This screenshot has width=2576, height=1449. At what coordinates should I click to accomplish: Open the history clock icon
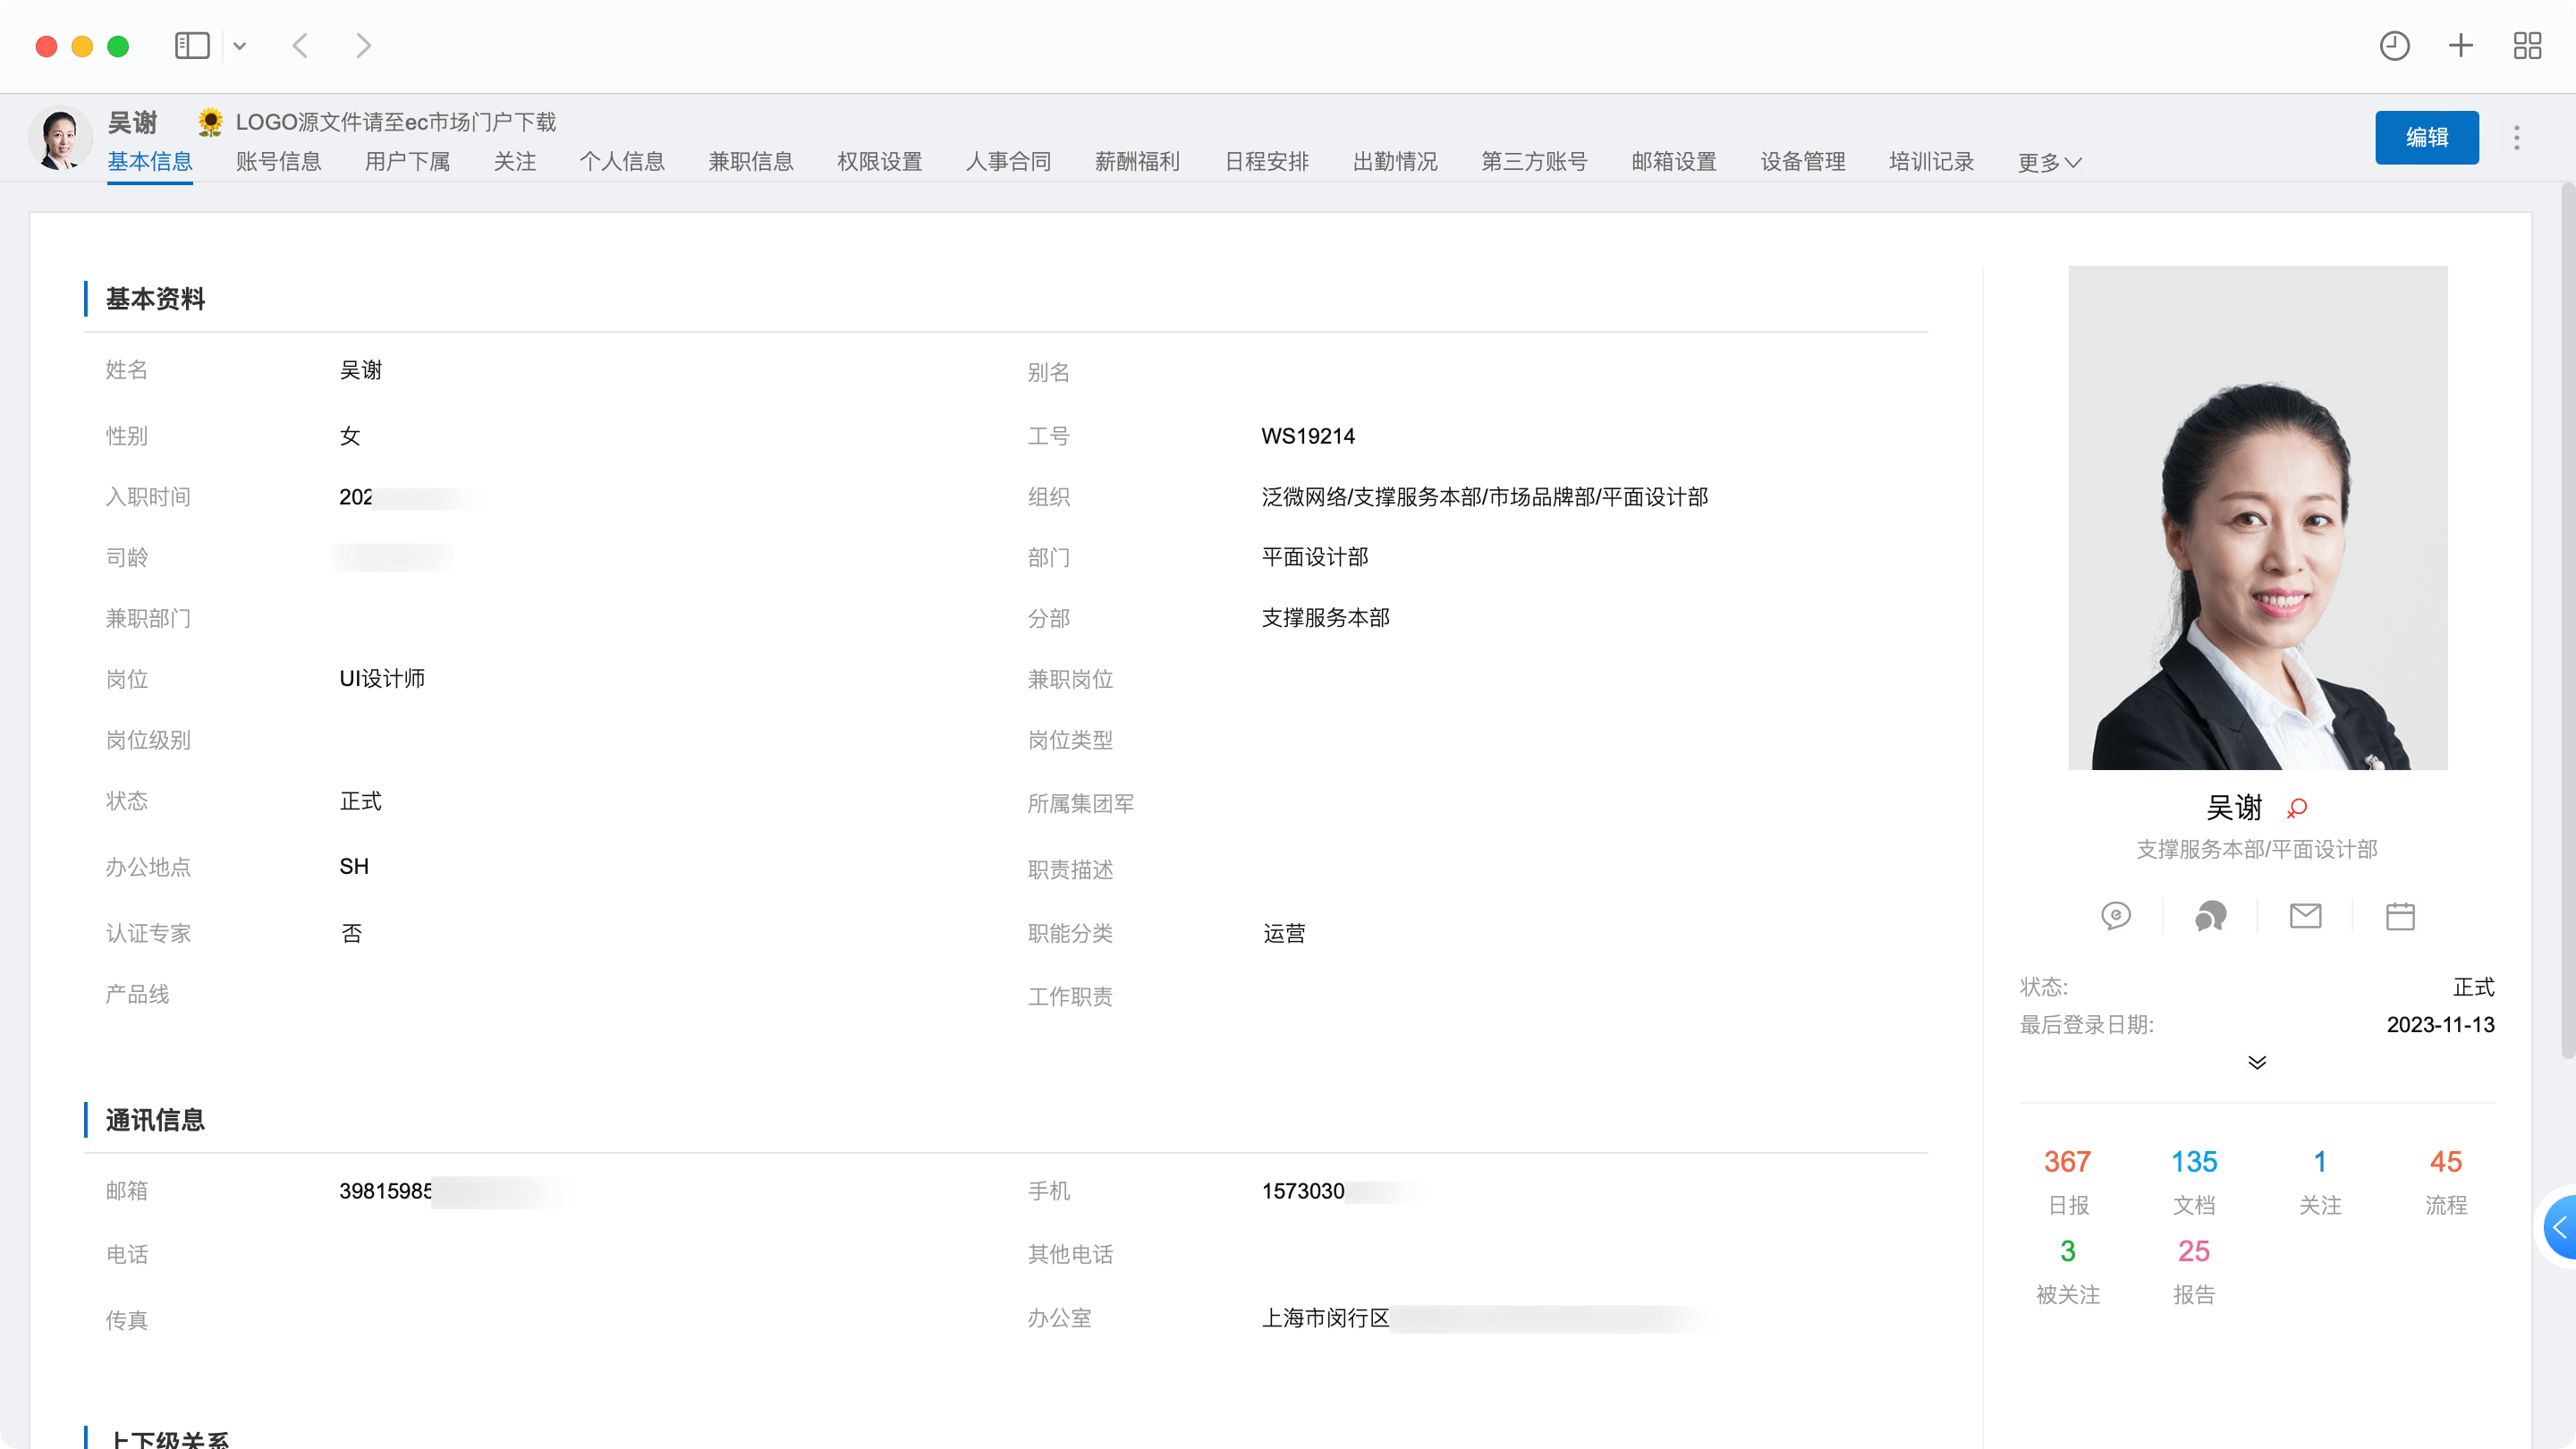(2394, 46)
